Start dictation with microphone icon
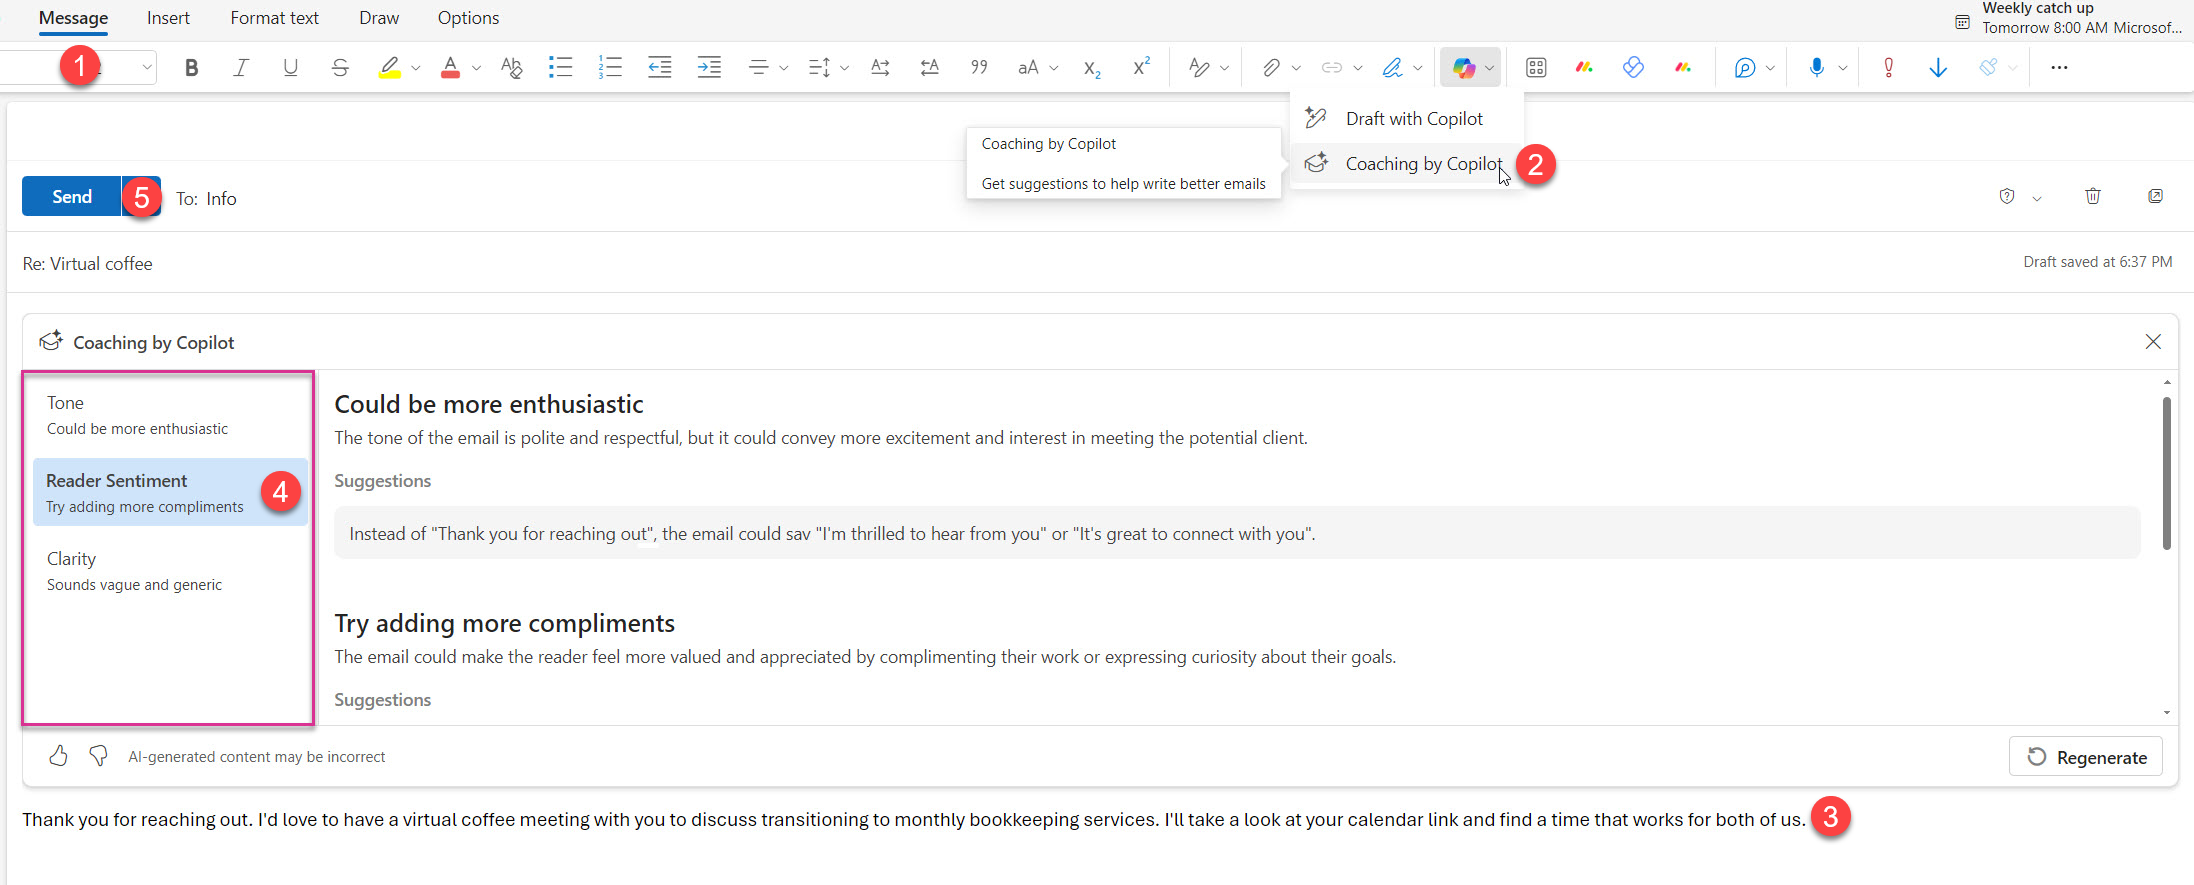 (x=1816, y=68)
